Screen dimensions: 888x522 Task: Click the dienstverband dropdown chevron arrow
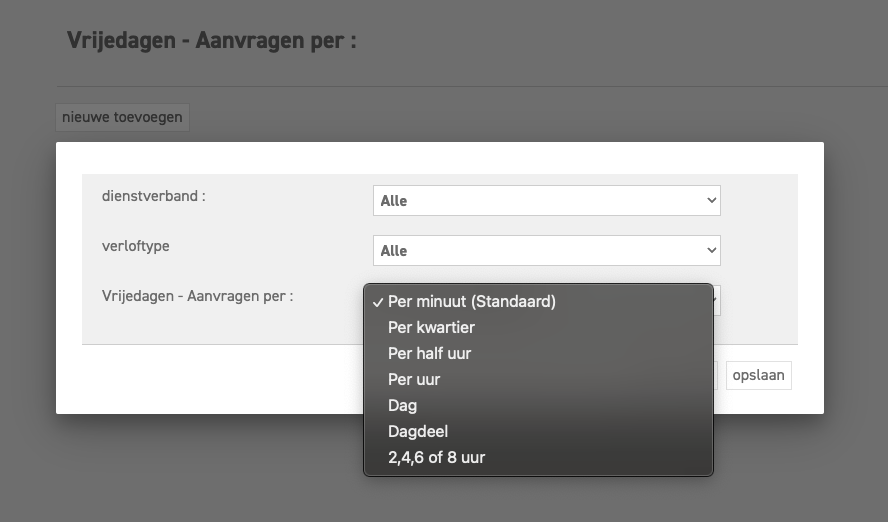click(x=712, y=200)
